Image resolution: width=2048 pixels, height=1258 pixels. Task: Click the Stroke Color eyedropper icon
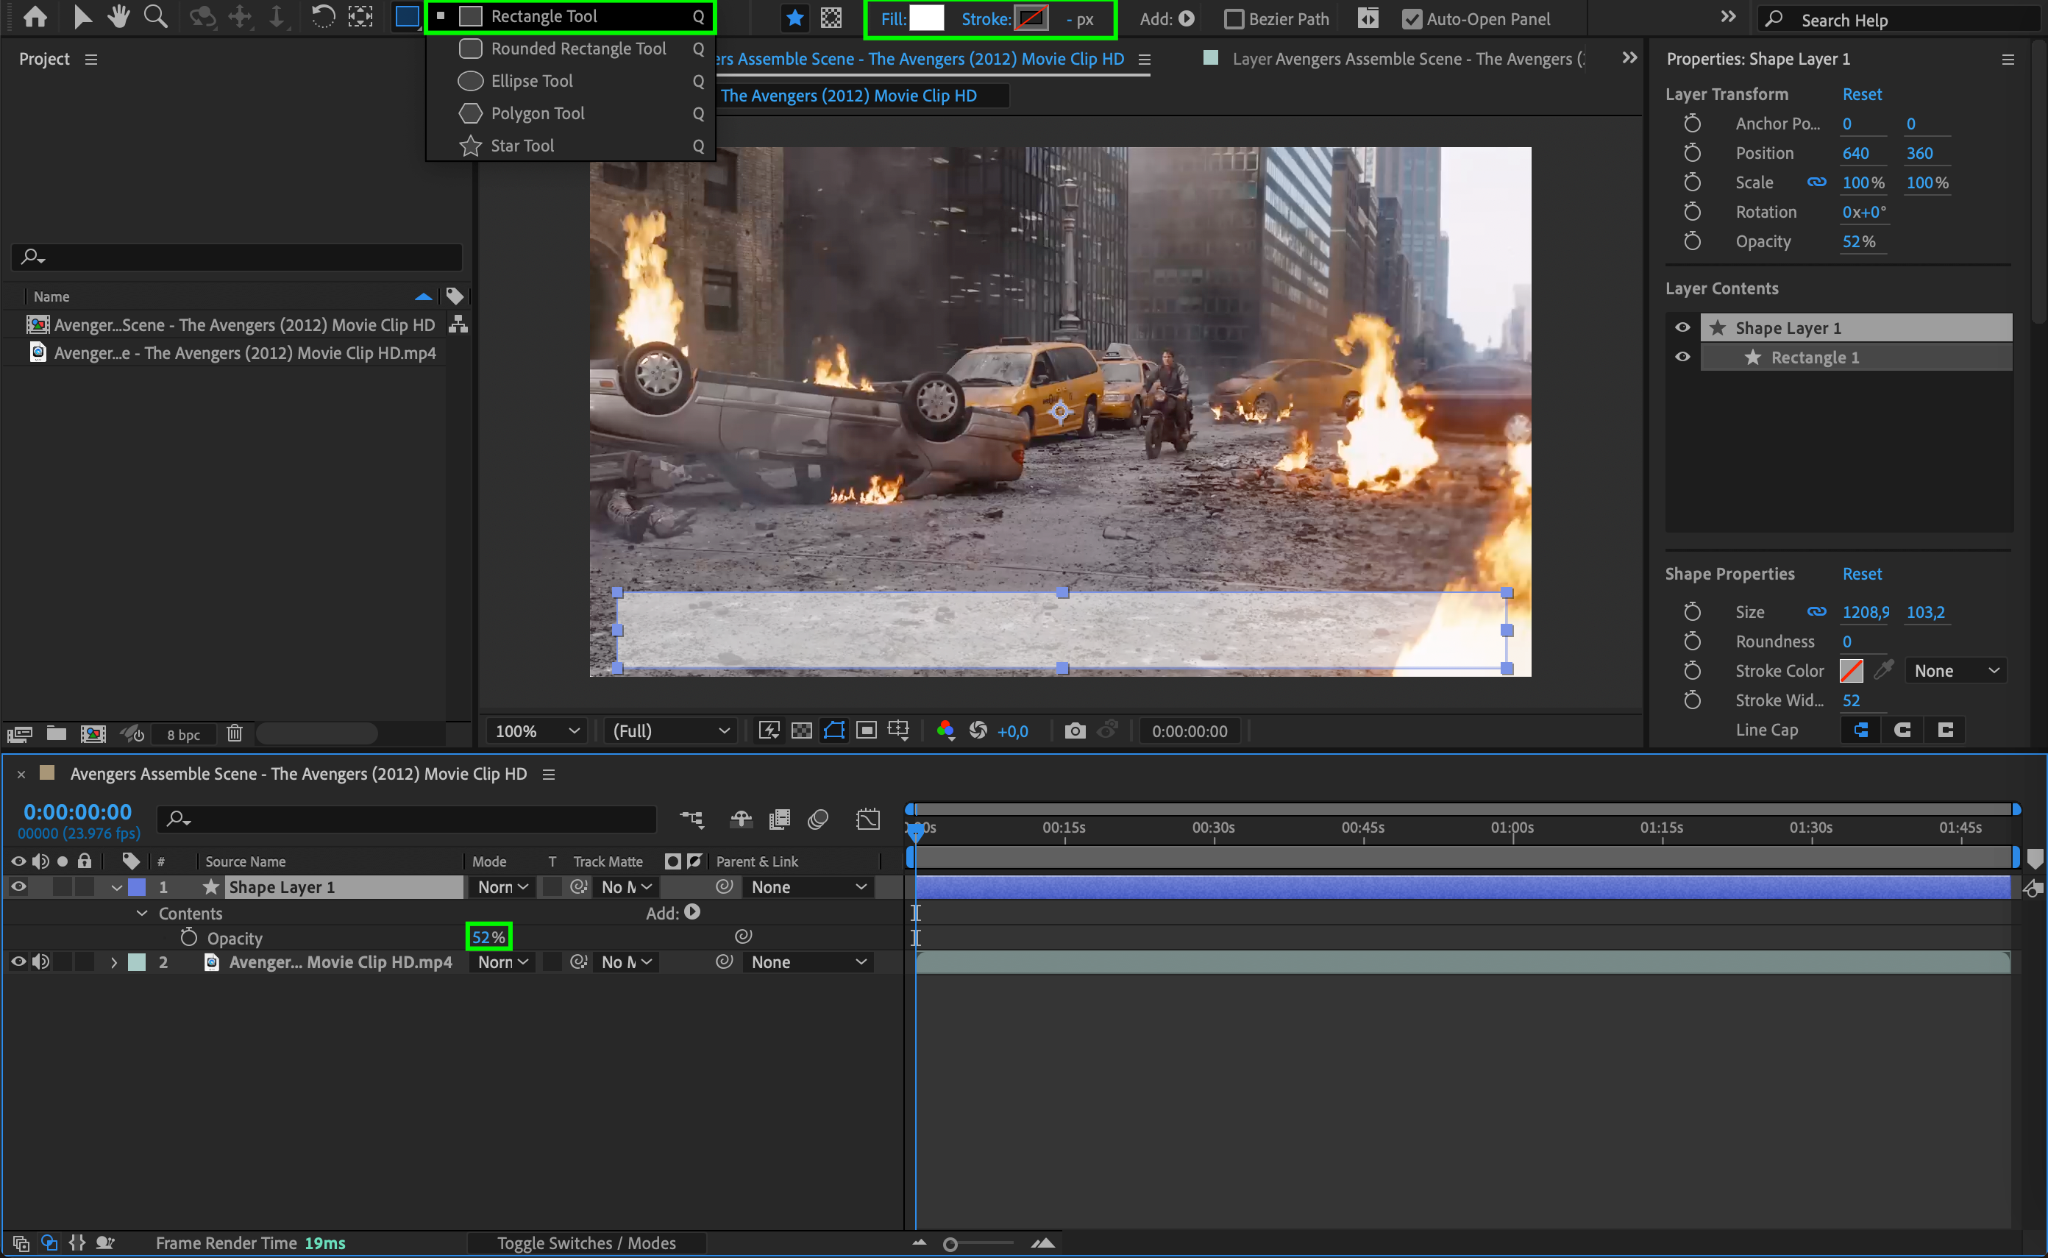coord(1884,670)
